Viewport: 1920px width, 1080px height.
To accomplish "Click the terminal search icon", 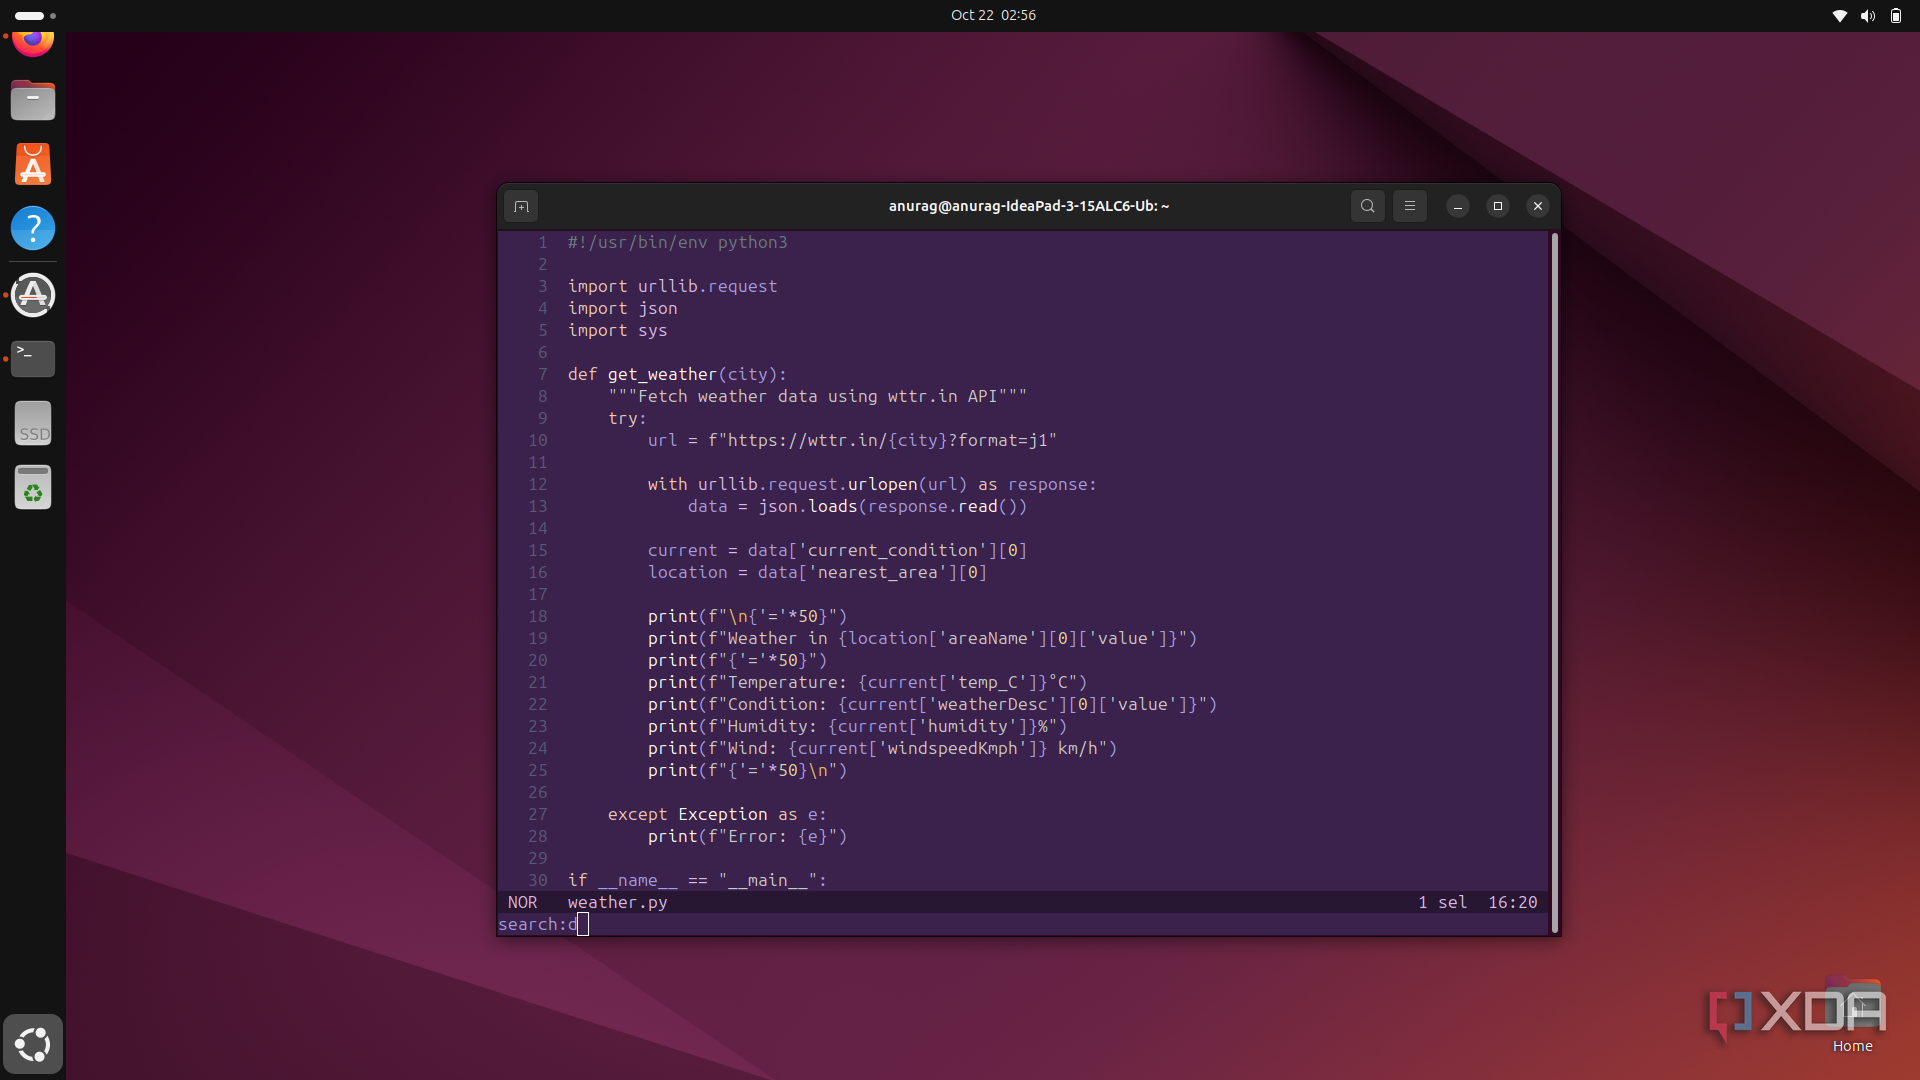I will [1367, 206].
